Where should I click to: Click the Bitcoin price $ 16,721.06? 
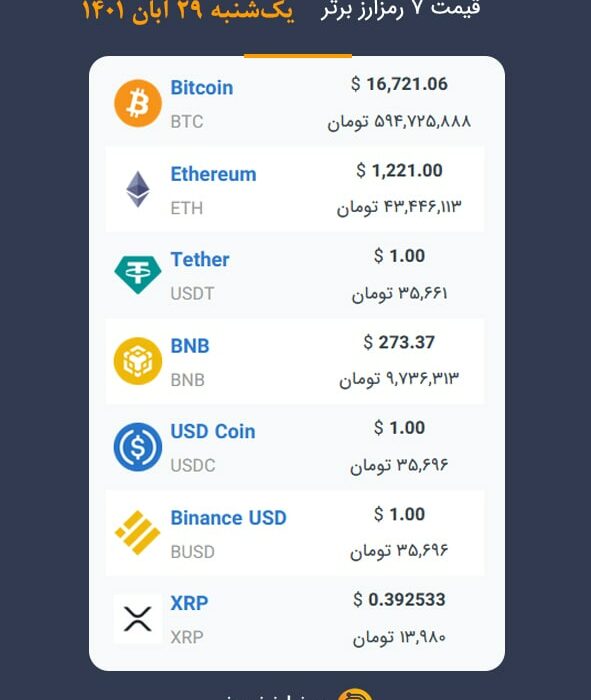click(400, 84)
